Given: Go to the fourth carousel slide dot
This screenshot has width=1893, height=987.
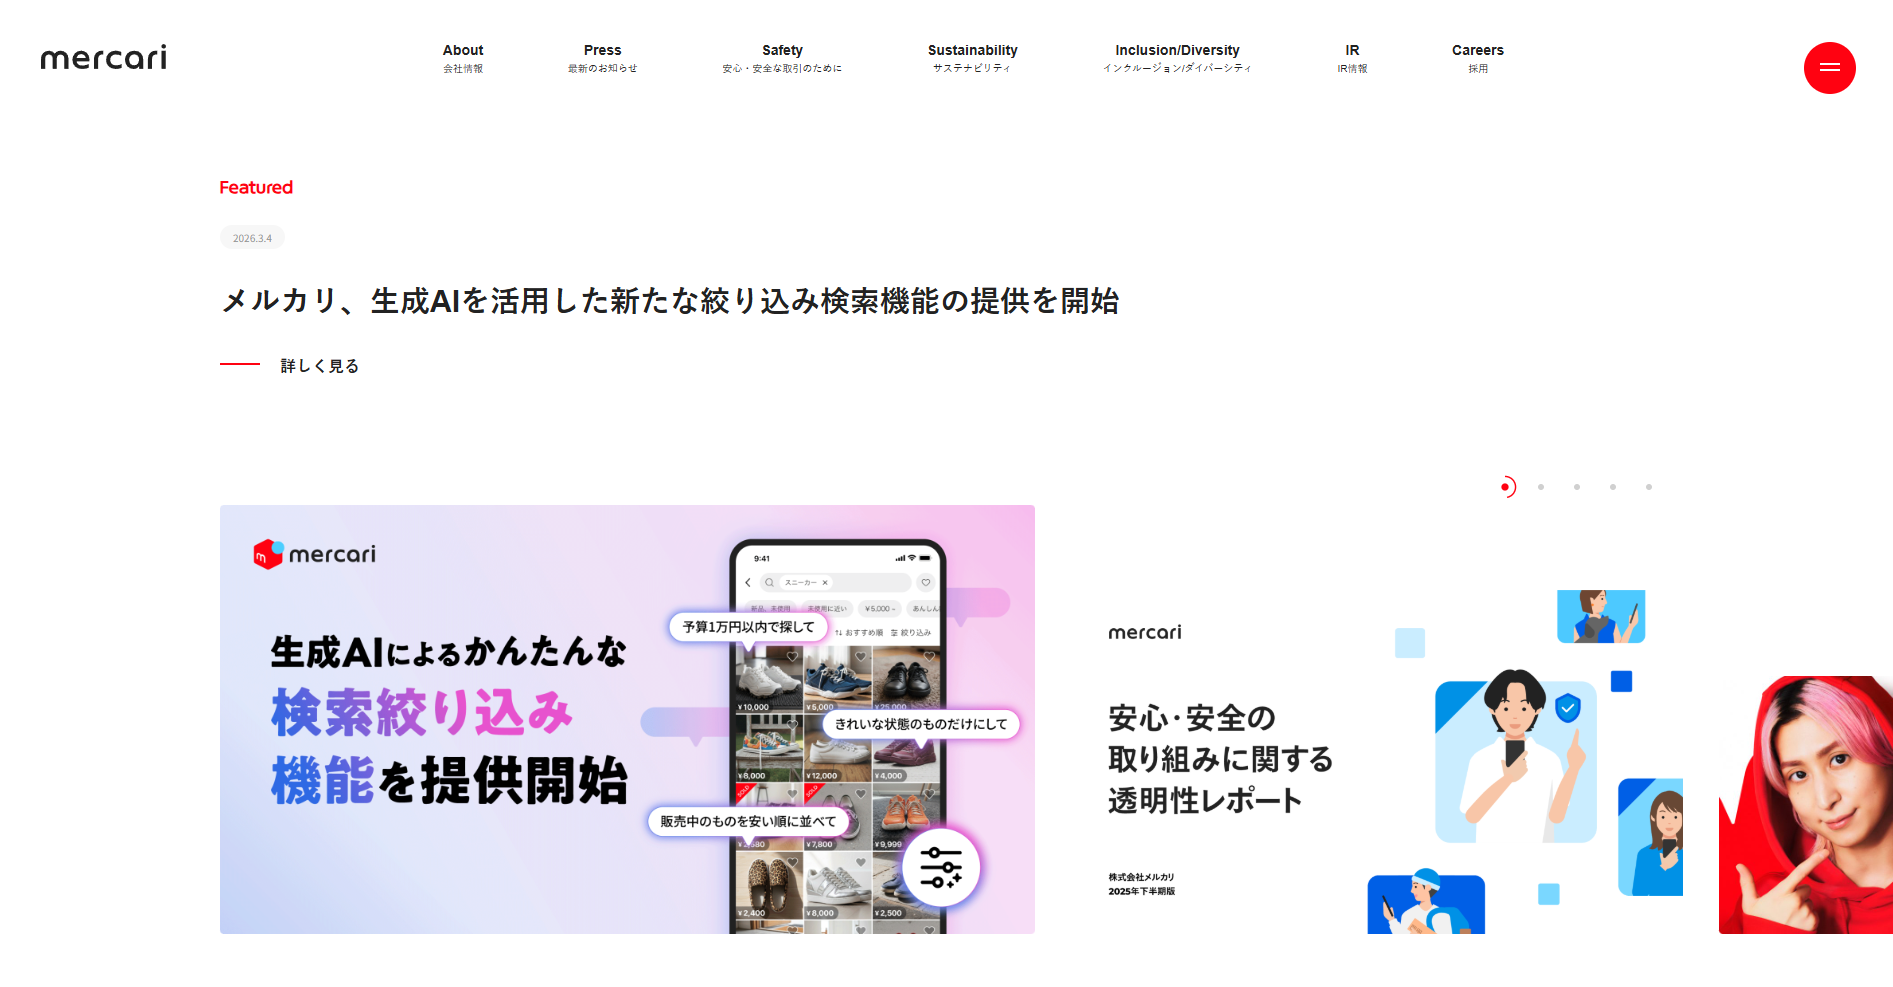Looking at the screenshot, I should click(x=1613, y=487).
